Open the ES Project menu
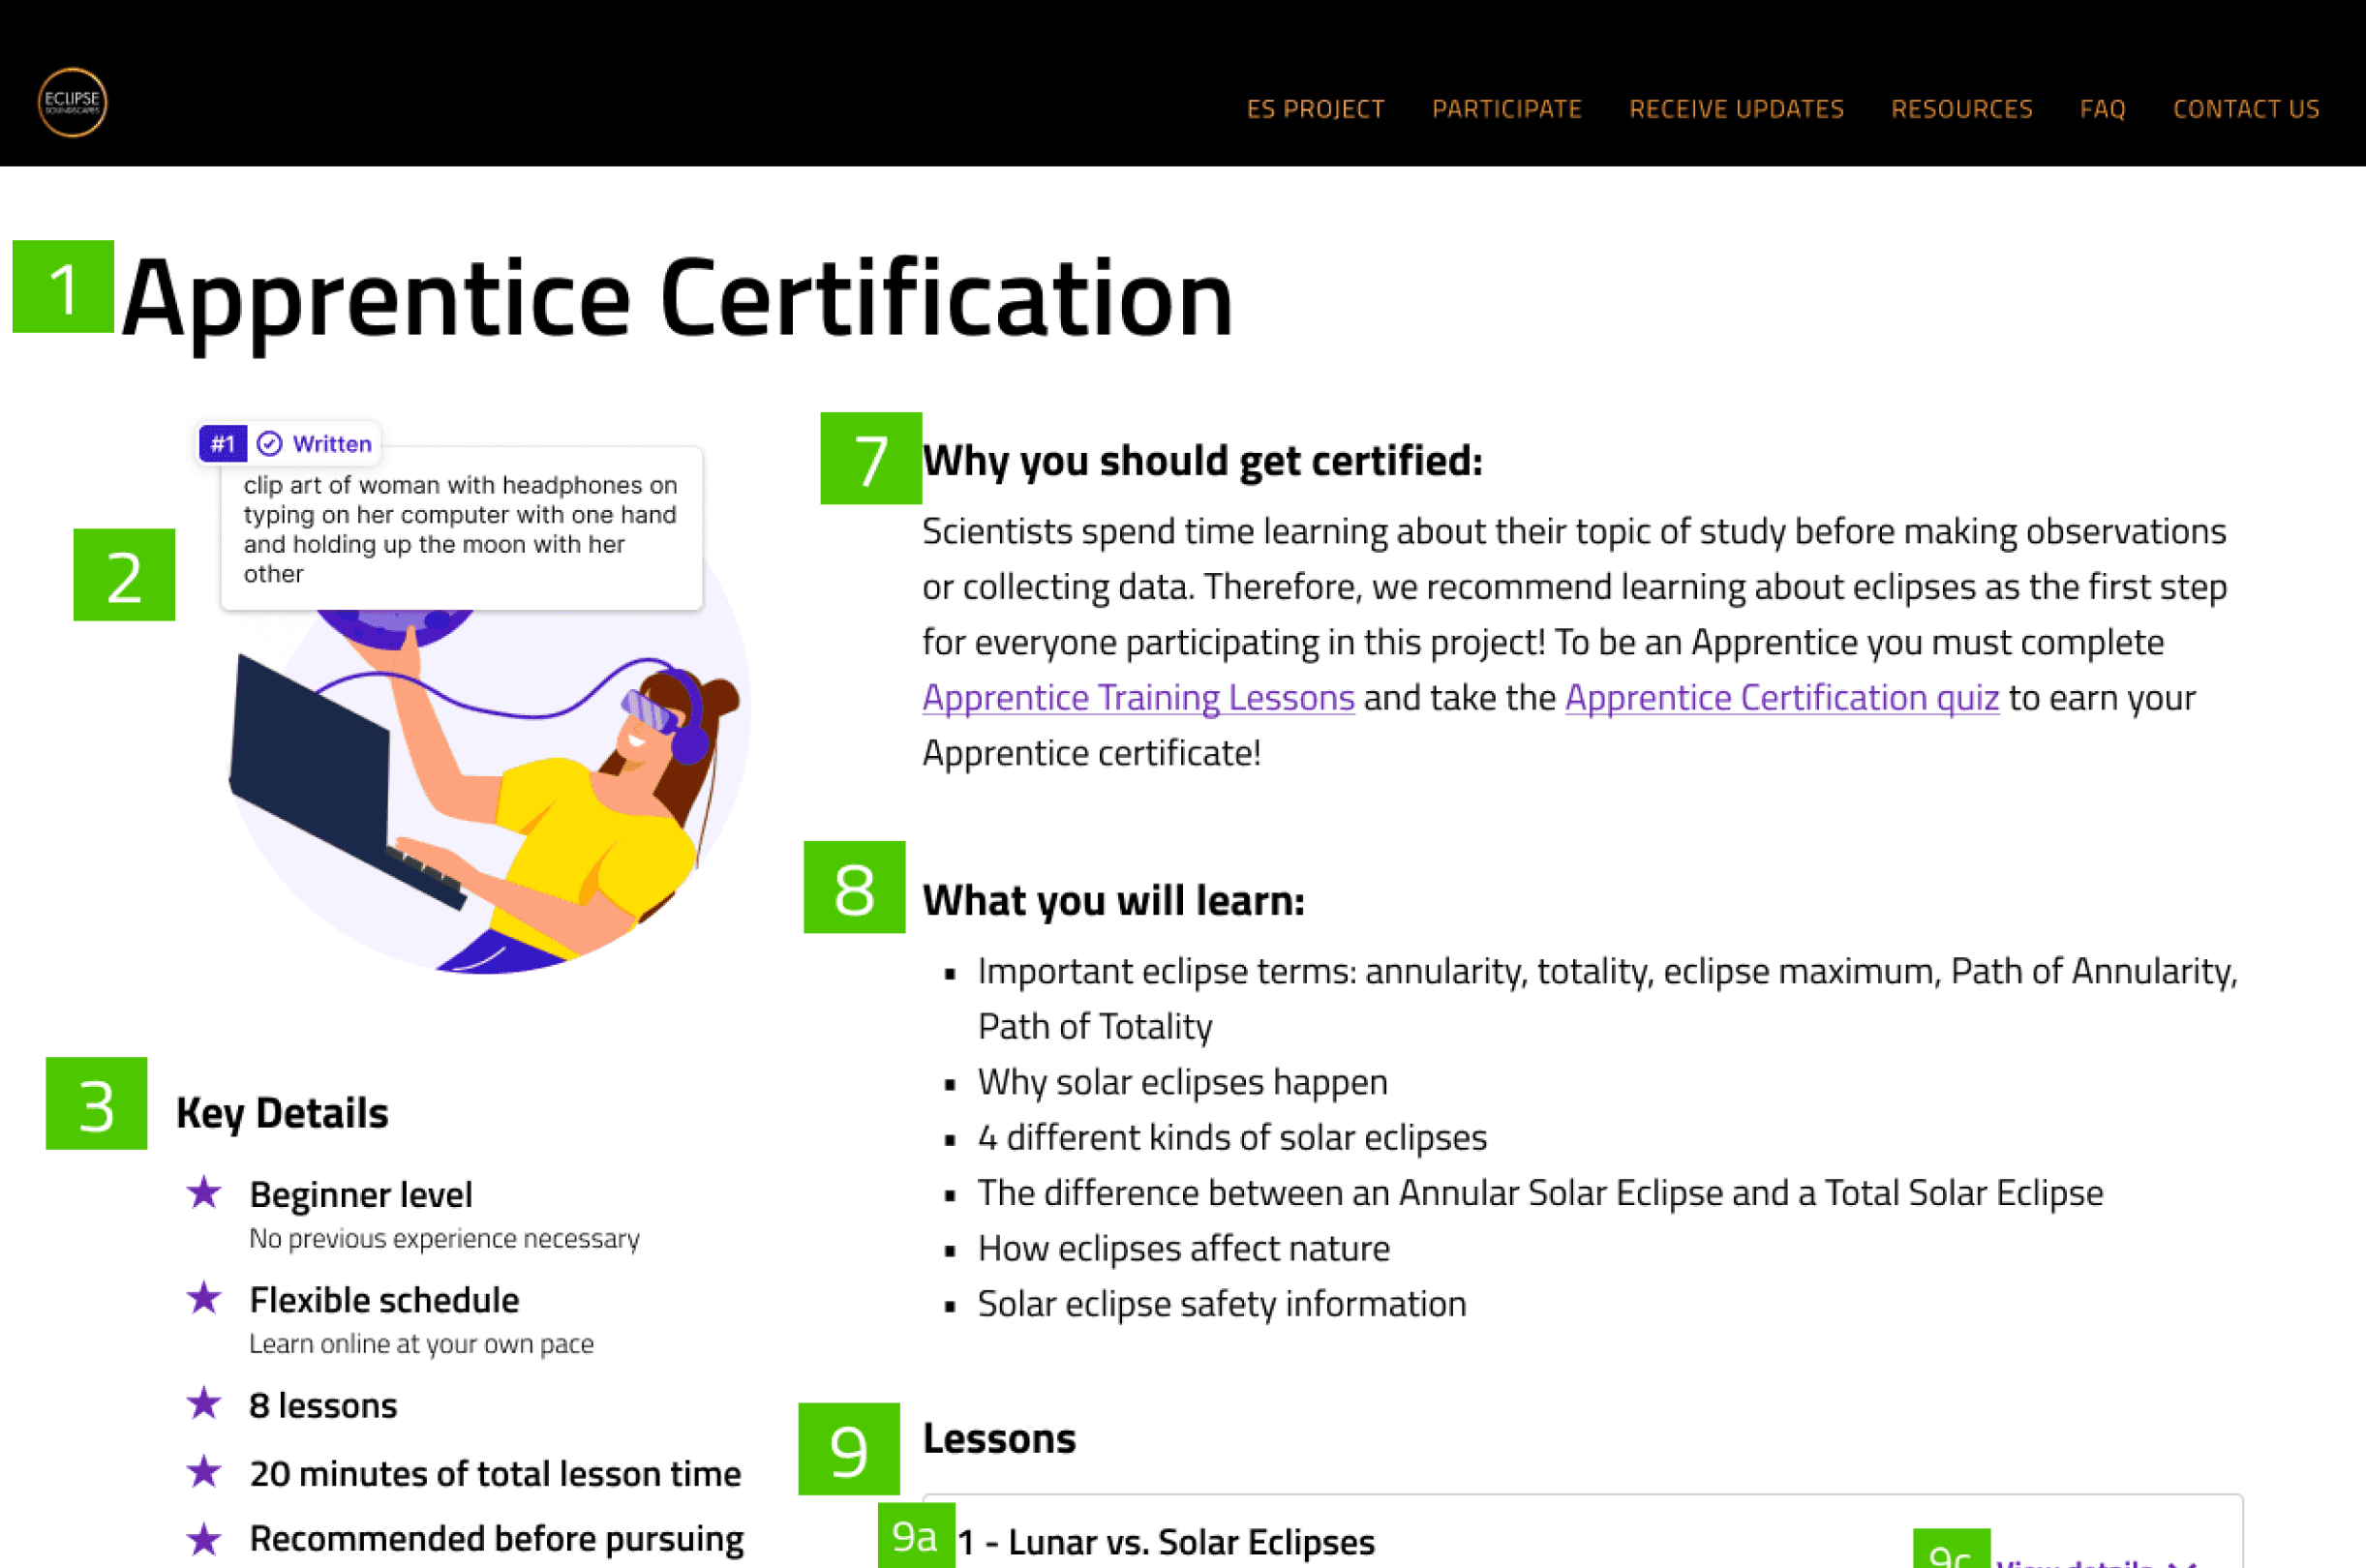 click(x=1315, y=109)
